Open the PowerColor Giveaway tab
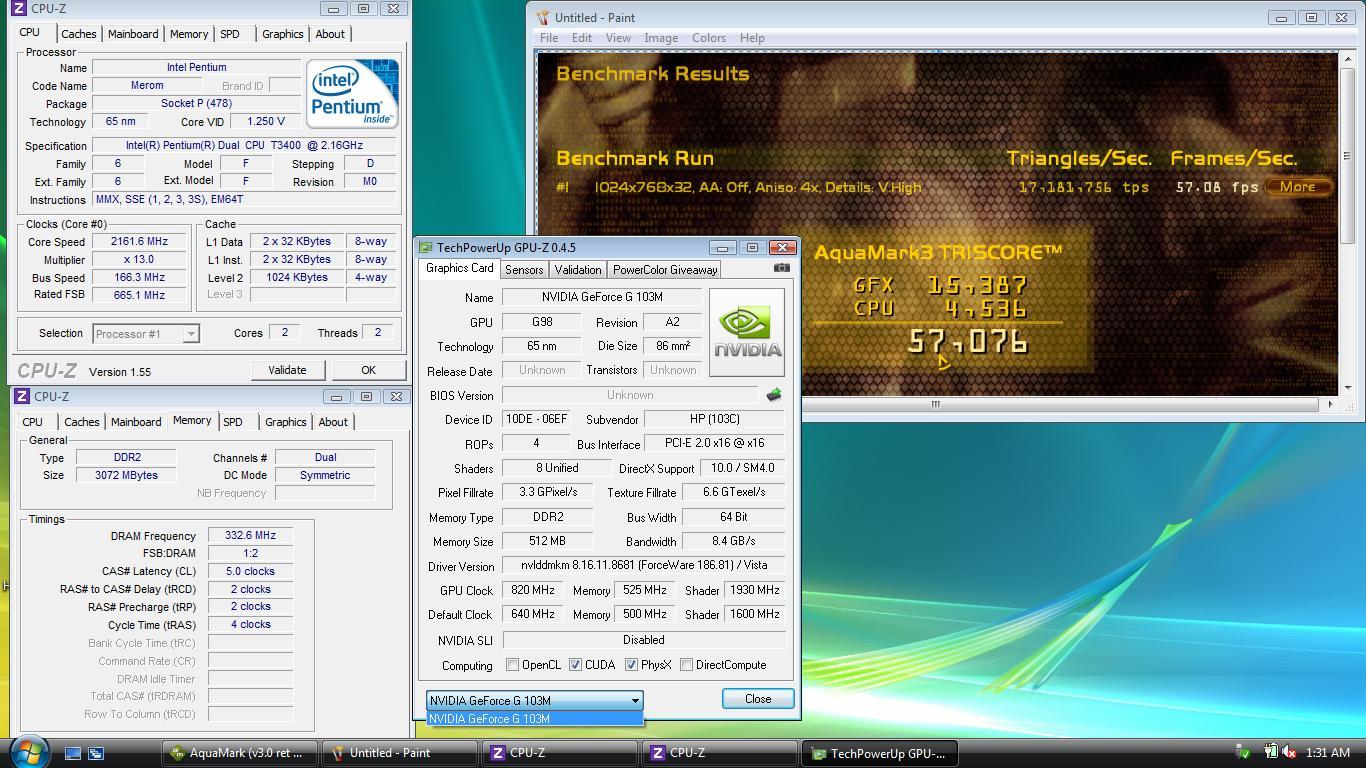This screenshot has width=1366, height=768. click(665, 269)
